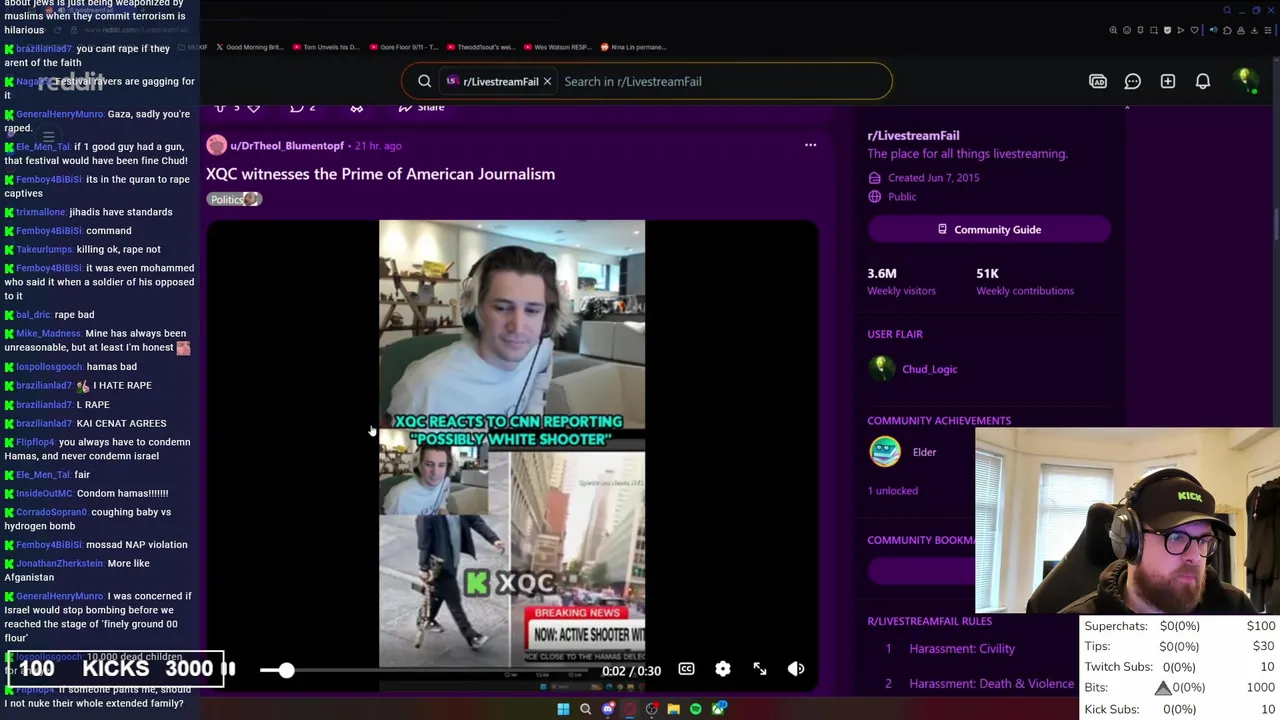Open the Good Morning Brit... bookmark
This screenshot has width=1280, height=720.
pyautogui.click(x=250, y=47)
